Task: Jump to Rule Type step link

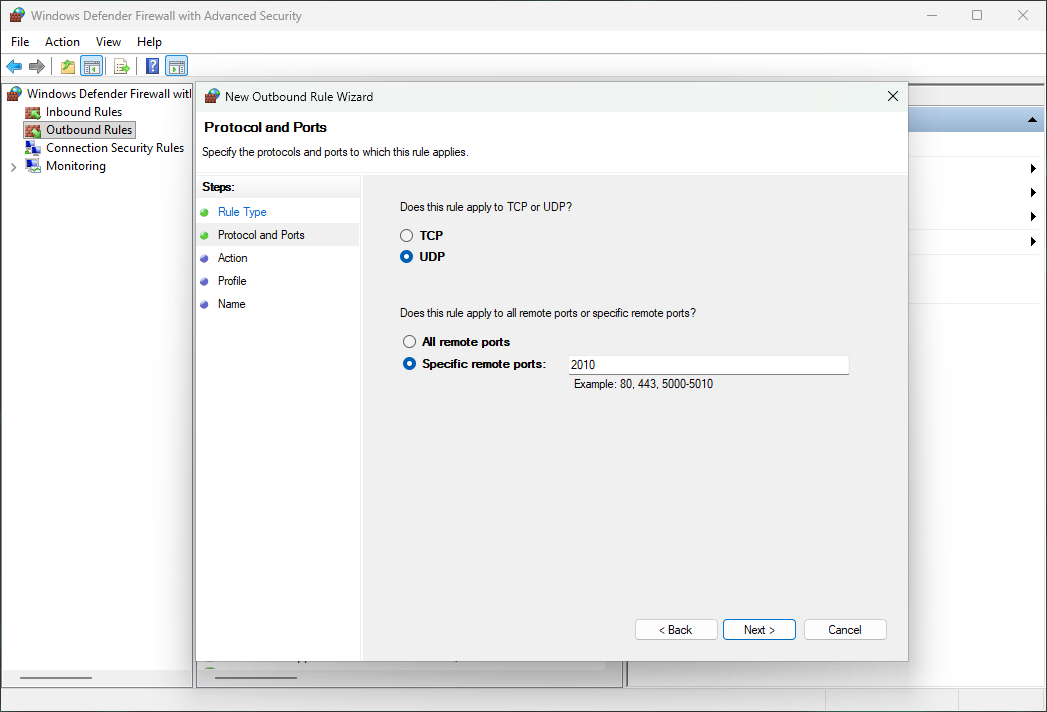Action: point(242,212)
